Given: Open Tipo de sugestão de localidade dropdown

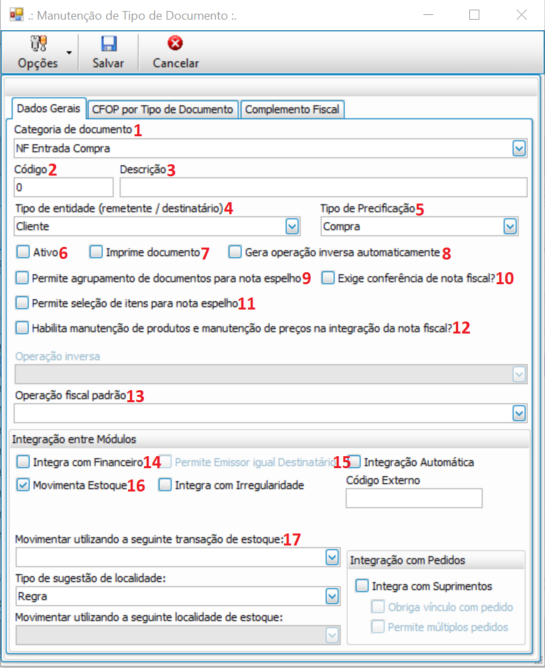Looking at the screenshot, I should pos(332,596).
